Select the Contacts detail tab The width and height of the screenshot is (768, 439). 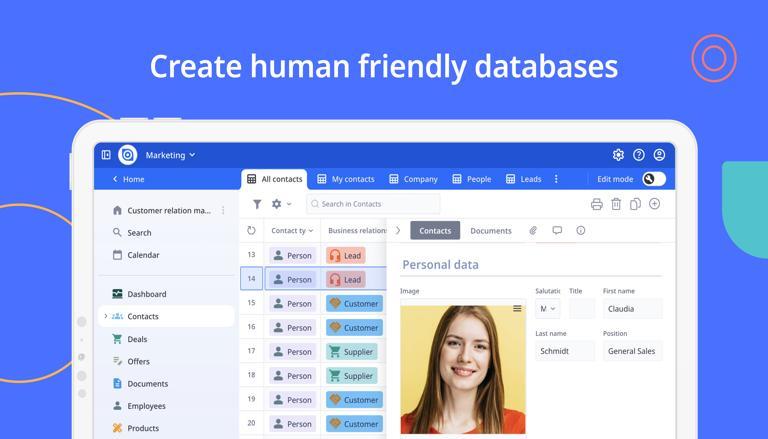click(435, 231)
